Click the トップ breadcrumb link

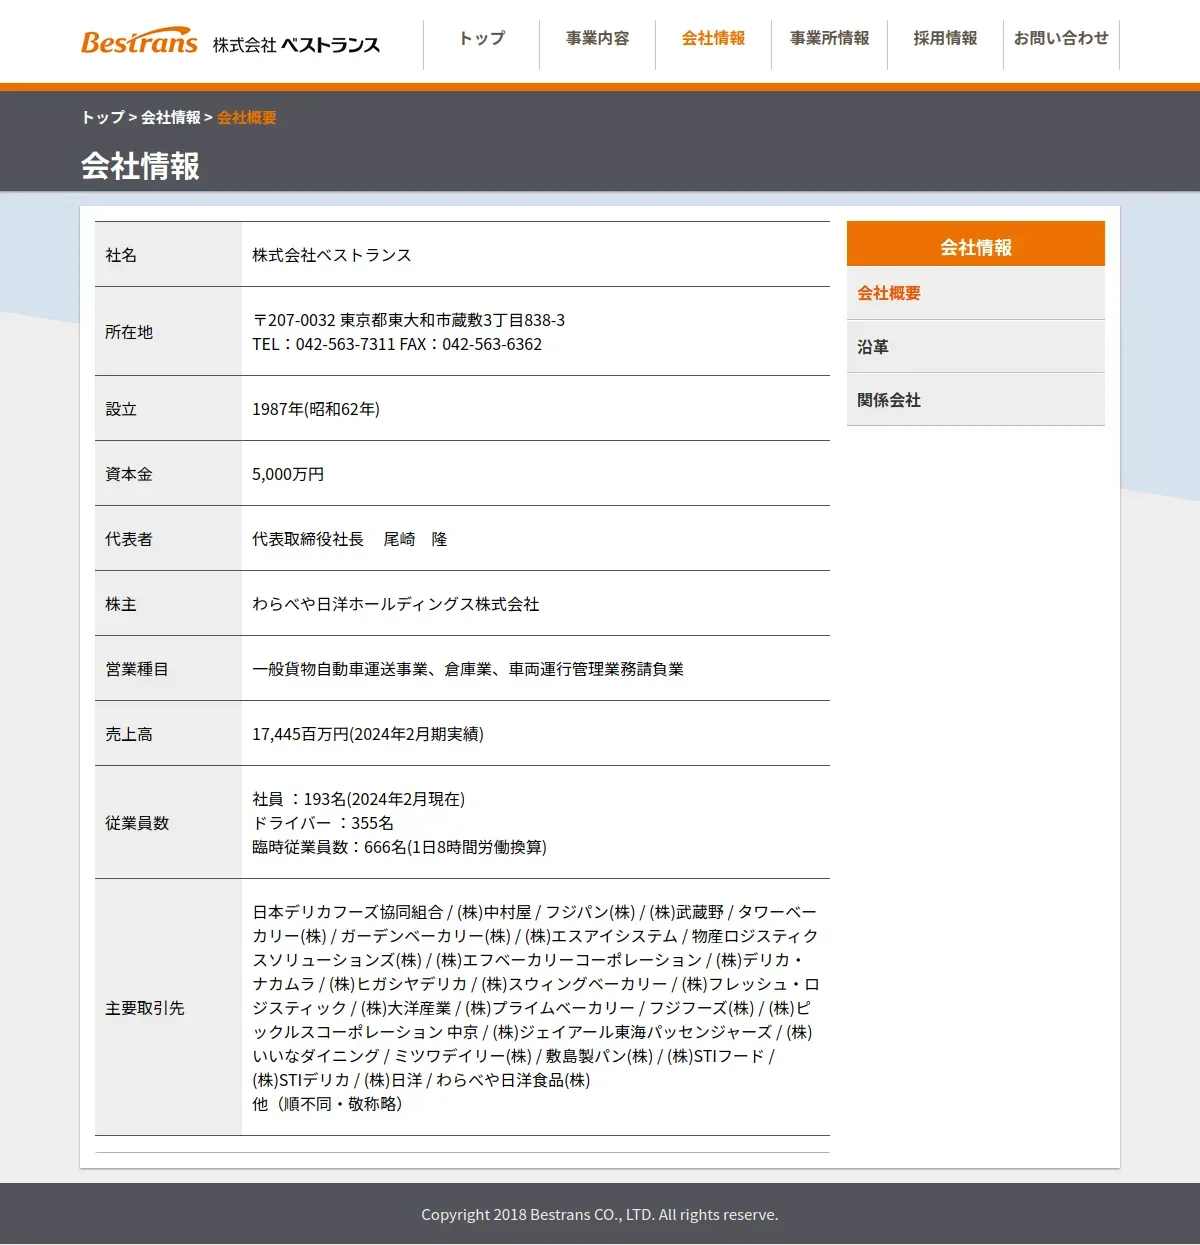click(103, 117)
